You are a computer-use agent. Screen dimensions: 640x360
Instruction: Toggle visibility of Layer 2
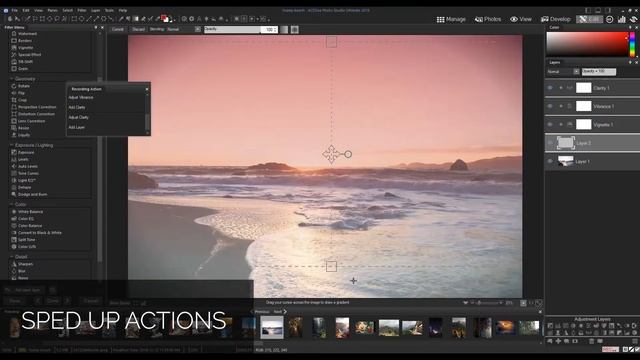point(550,143)
